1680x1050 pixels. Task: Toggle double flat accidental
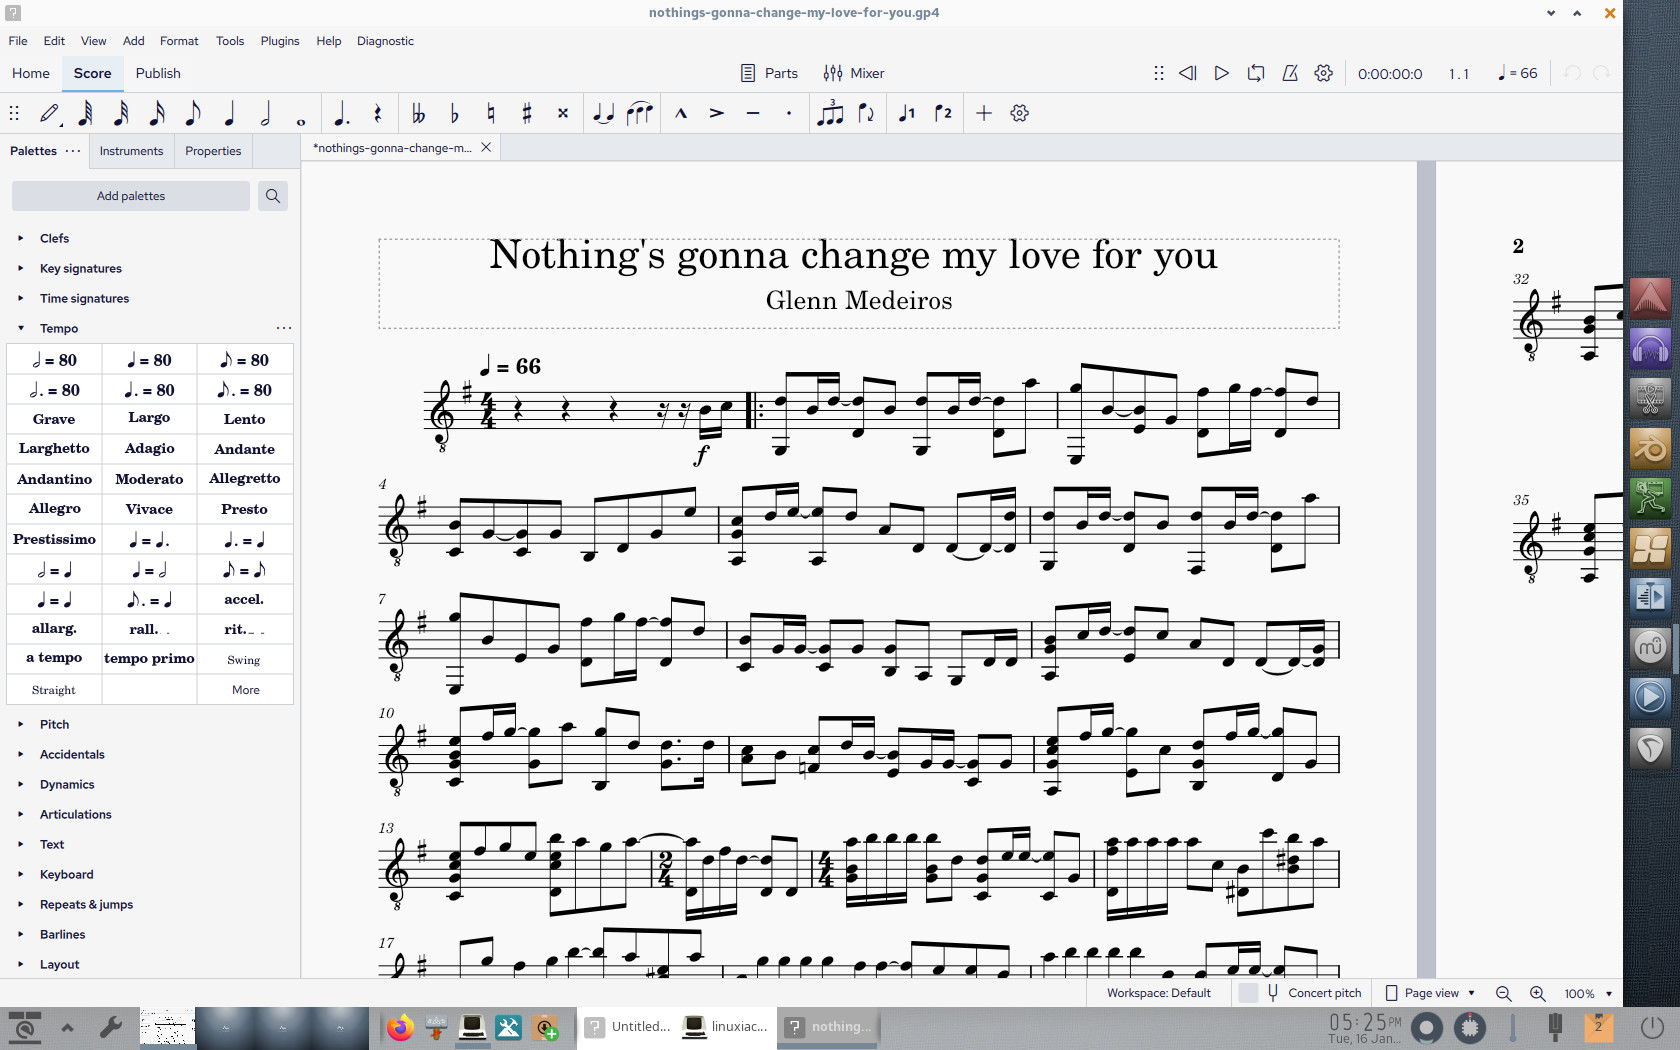point(418,113)
